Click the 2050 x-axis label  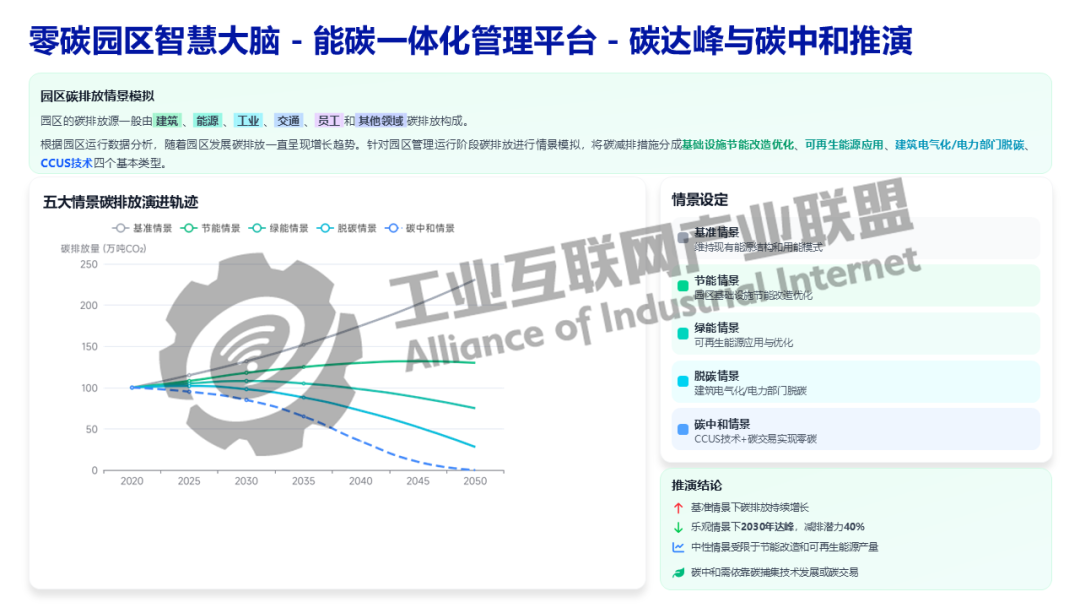coord(475,481)
